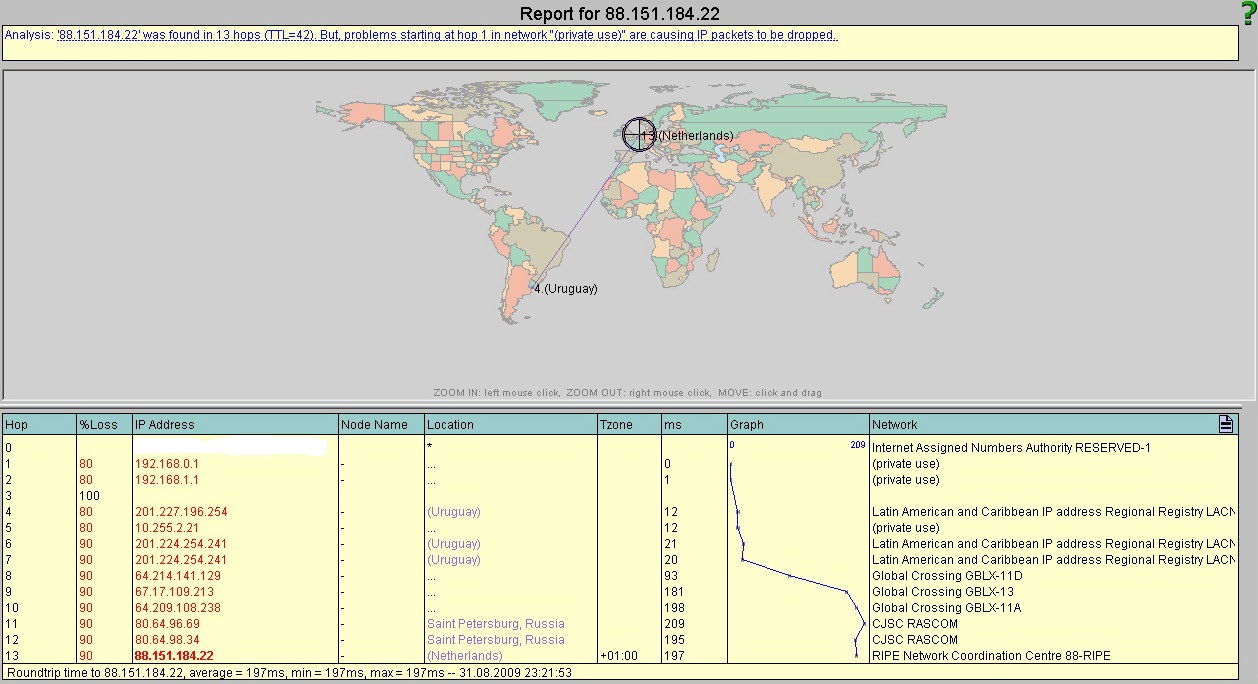Select IP address 192.168.0.1 at hop 1

[x=167, y=464]
